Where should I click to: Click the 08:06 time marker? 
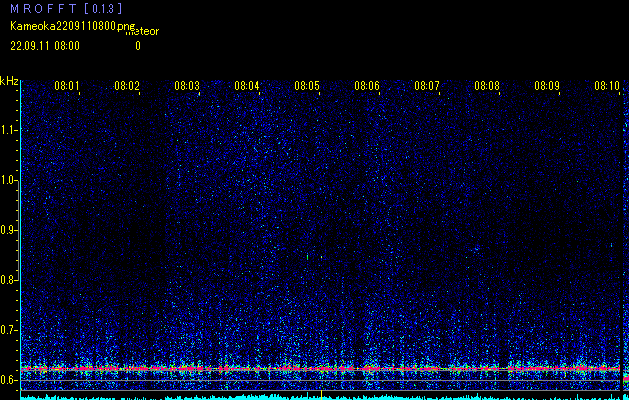click(367, 86)
